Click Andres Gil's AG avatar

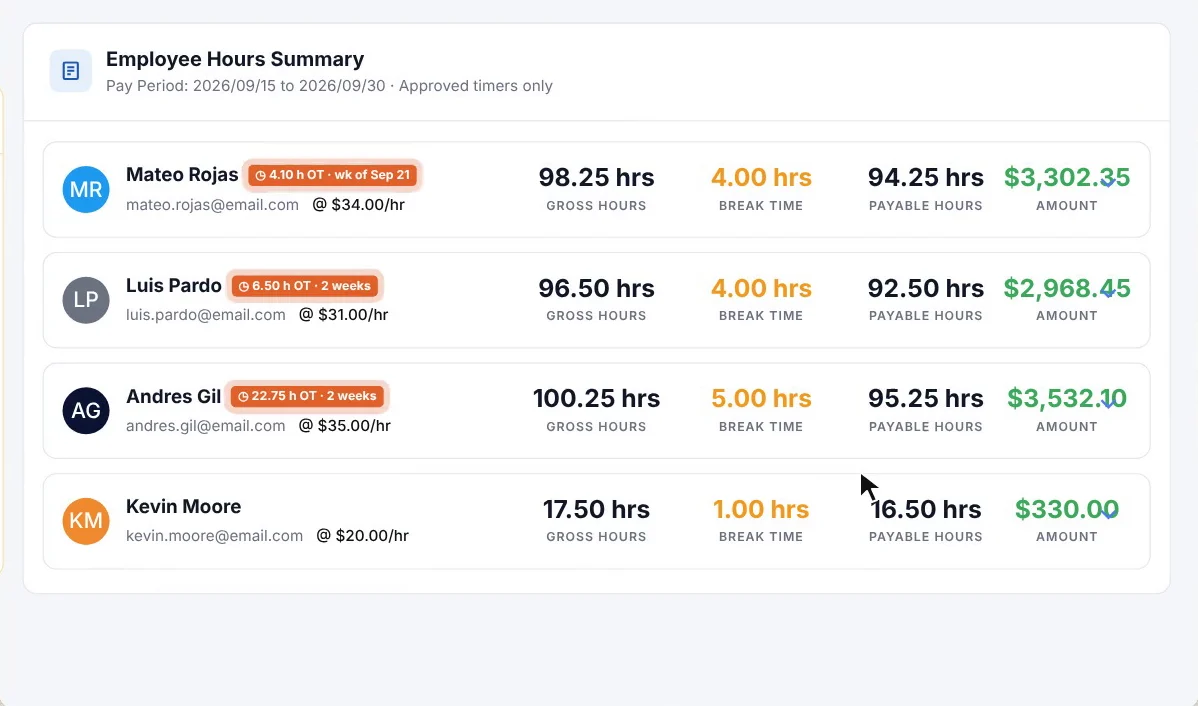pos(86,410)
